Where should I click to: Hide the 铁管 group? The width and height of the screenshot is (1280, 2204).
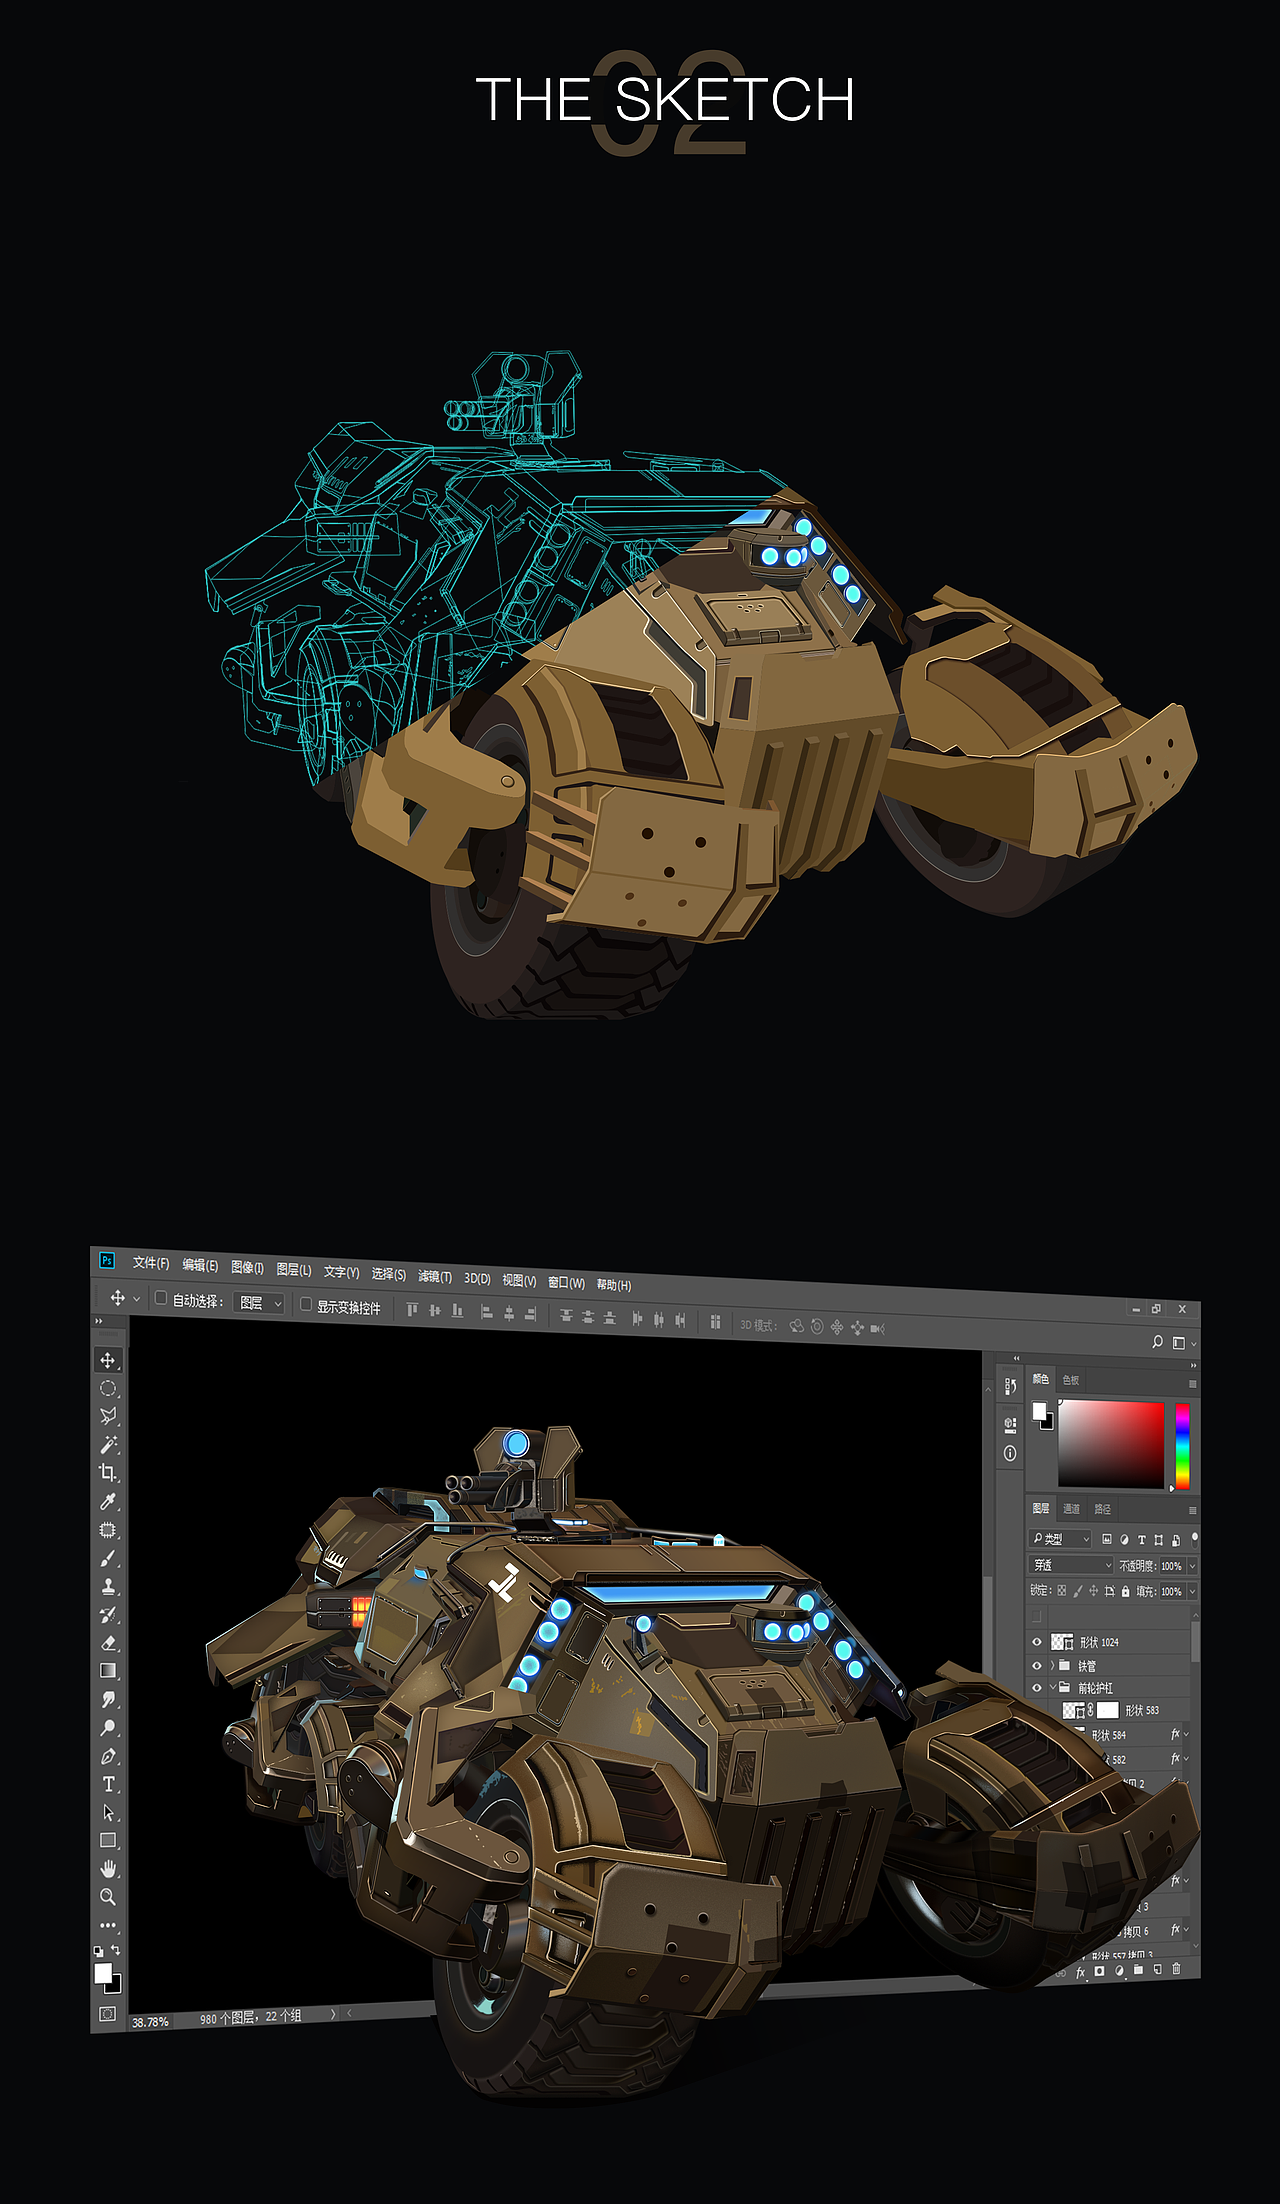coord(1037,1666)
